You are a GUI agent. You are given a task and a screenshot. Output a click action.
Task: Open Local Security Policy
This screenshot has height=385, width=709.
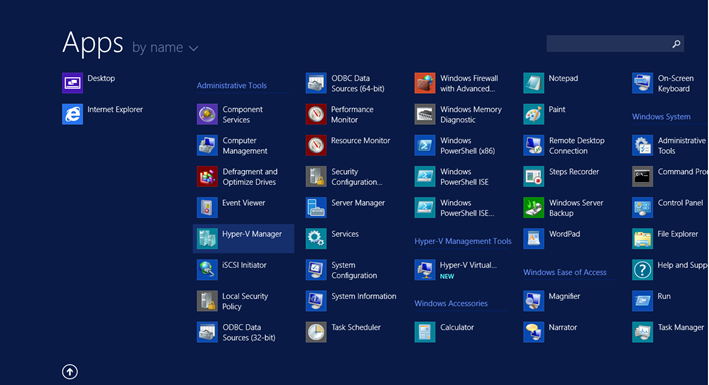(x=232, y=301)
